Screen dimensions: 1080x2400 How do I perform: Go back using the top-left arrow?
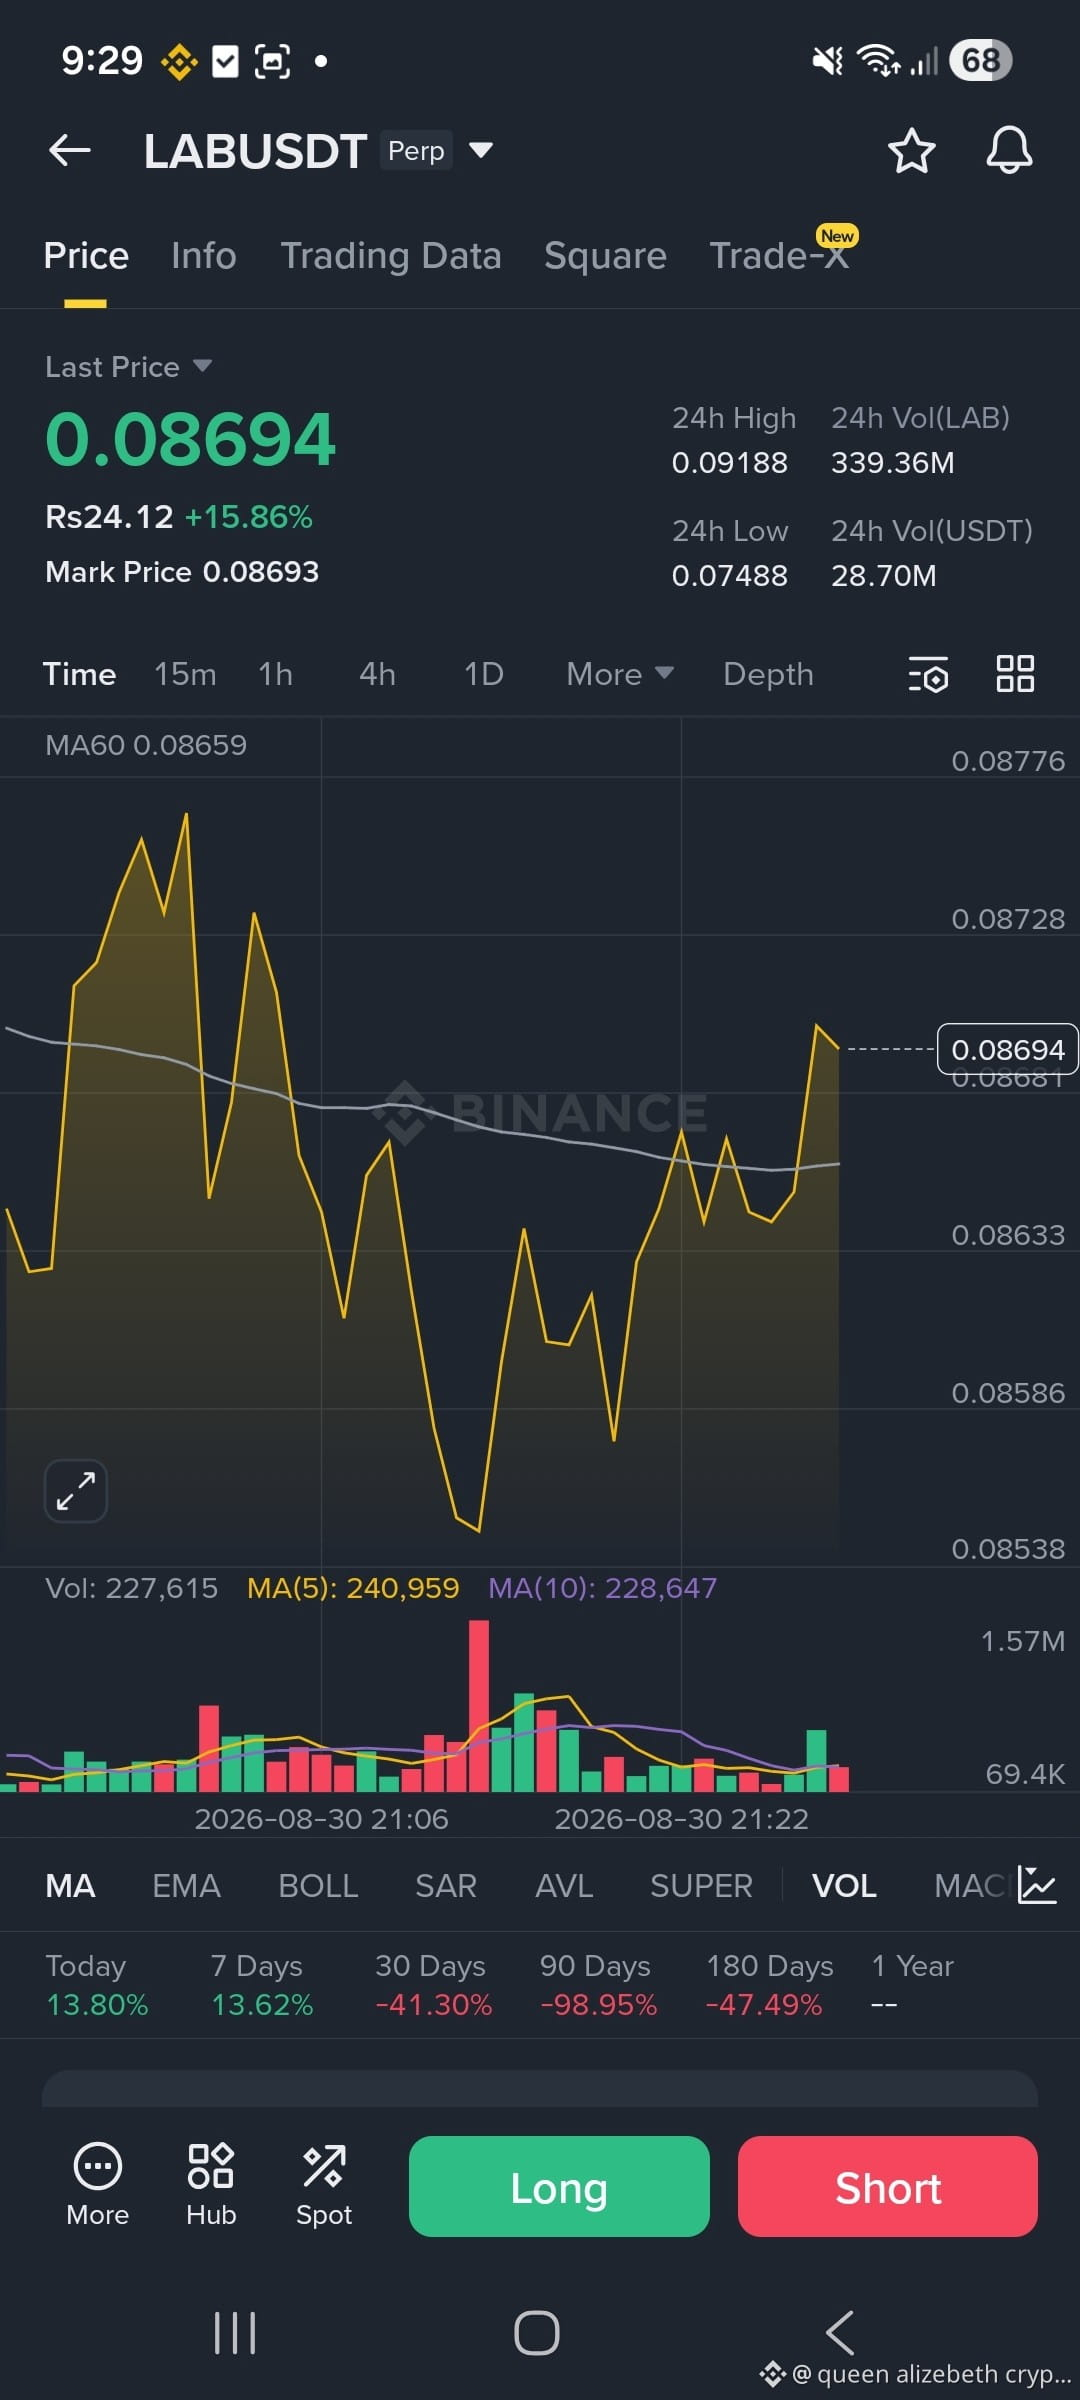point(70,151)
